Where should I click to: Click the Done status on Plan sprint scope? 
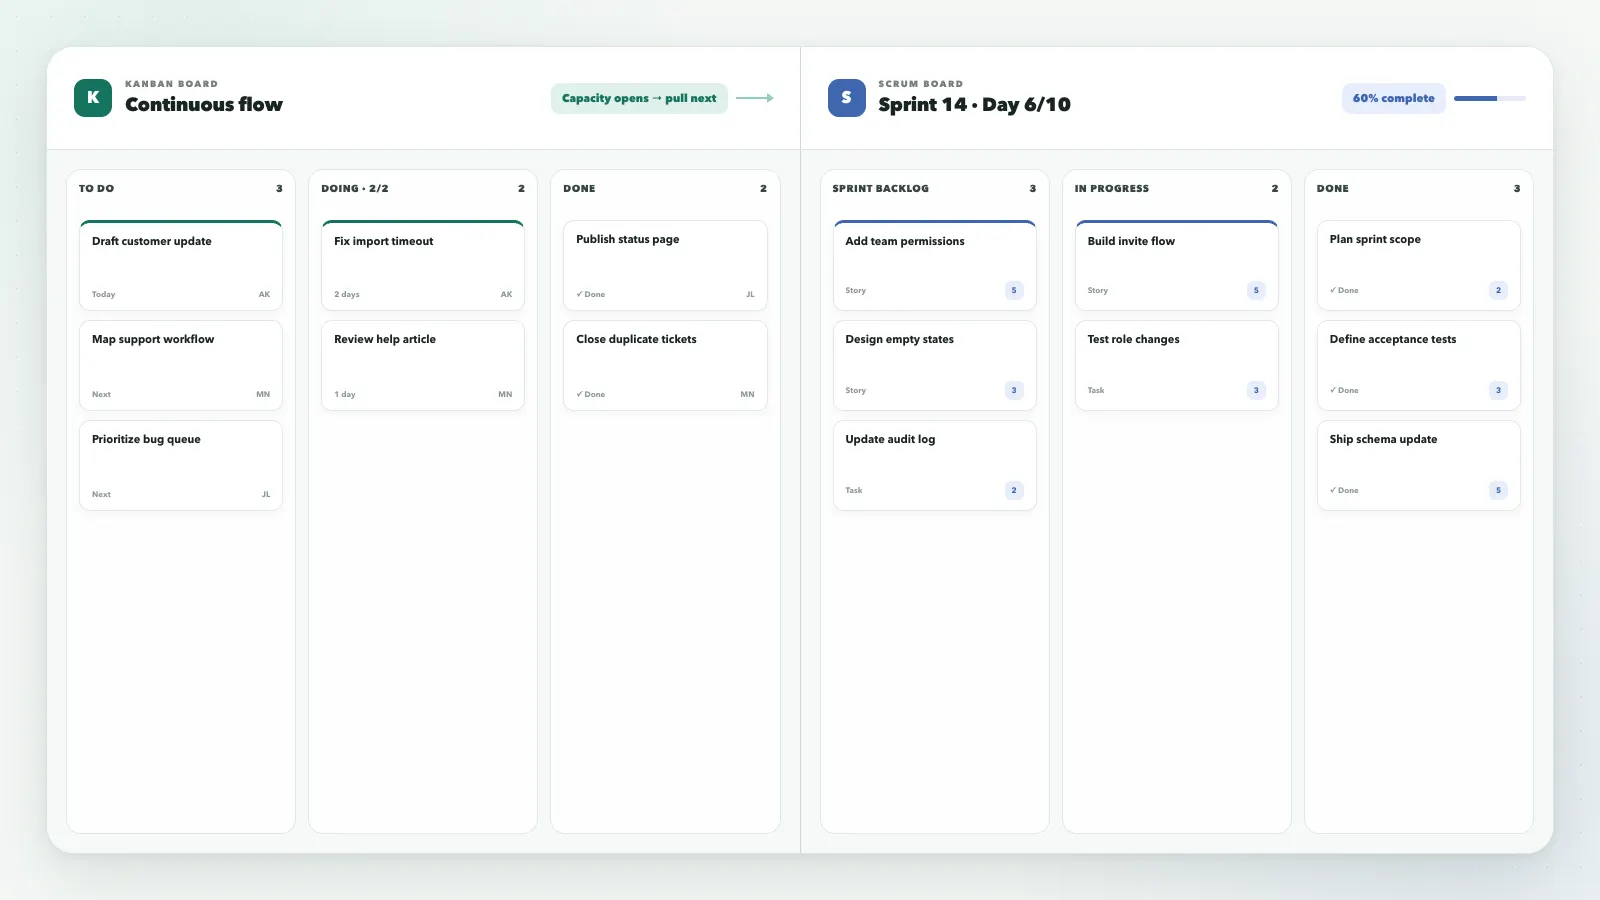(x=1344, y=290)
